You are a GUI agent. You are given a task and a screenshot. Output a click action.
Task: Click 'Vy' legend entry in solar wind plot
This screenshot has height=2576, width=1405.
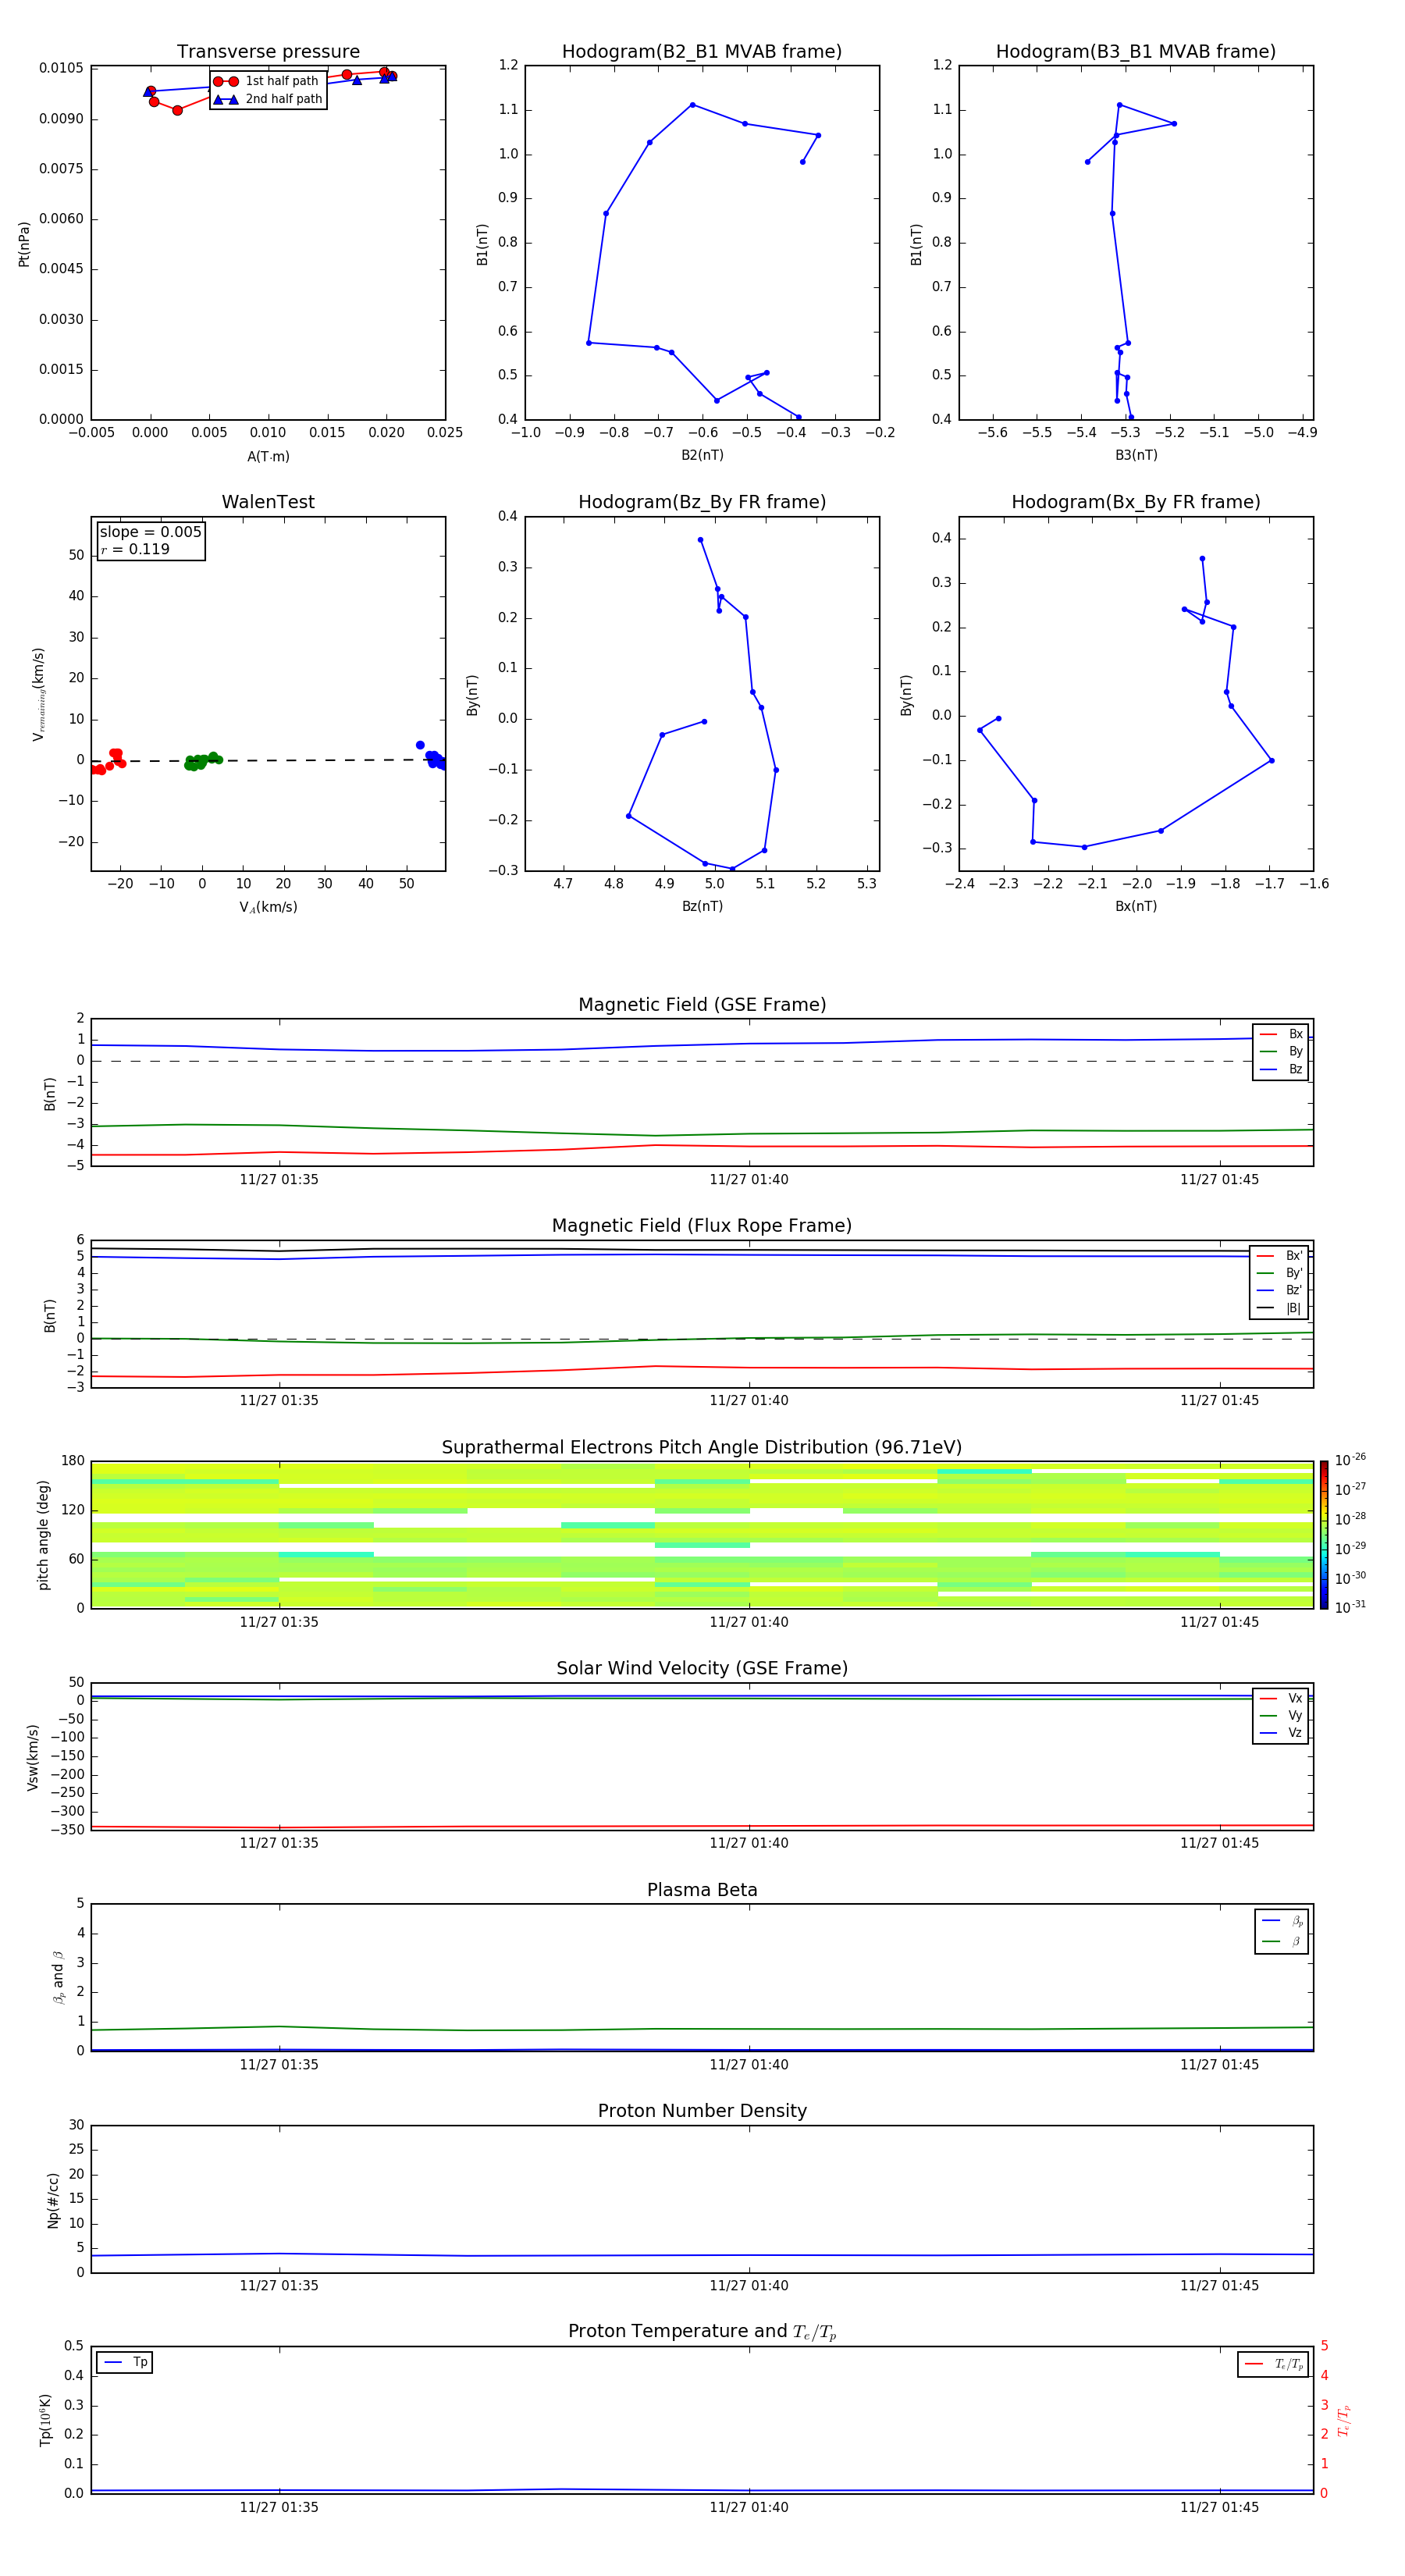click(1281, 1716)
